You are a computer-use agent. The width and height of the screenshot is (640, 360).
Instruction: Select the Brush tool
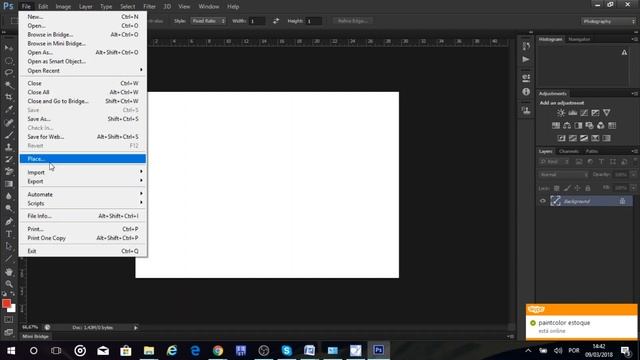pyautogui.click(x=9, y=135)
